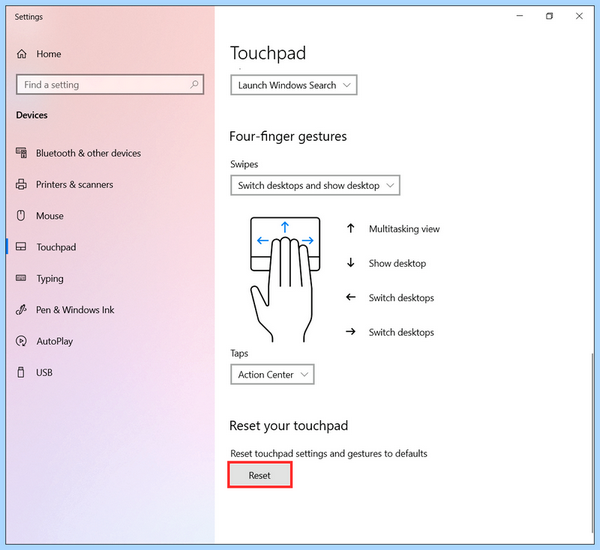Click the Touchpad icon in the sidebar
The image size is (600, 550).
21,247
